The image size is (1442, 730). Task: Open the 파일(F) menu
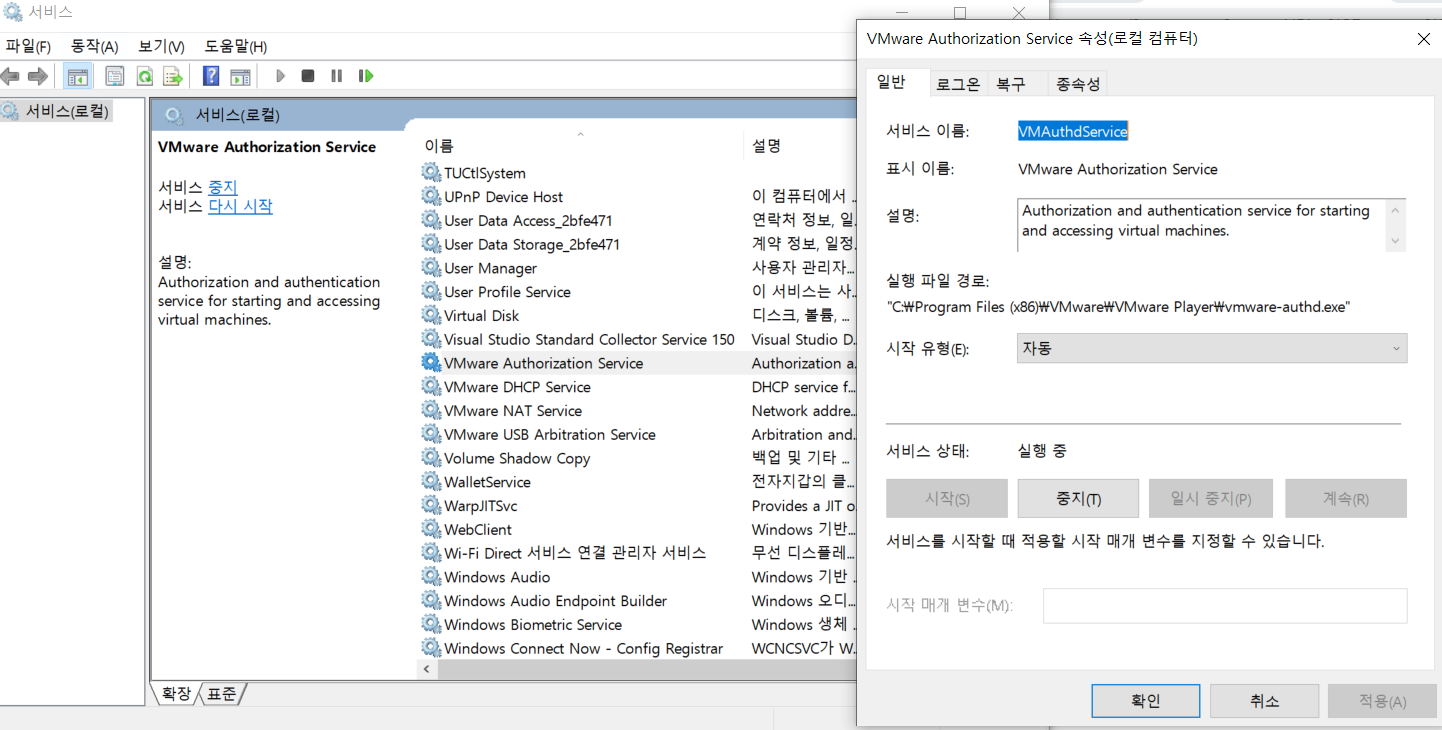pyautogui.click(x=28, y=46)
